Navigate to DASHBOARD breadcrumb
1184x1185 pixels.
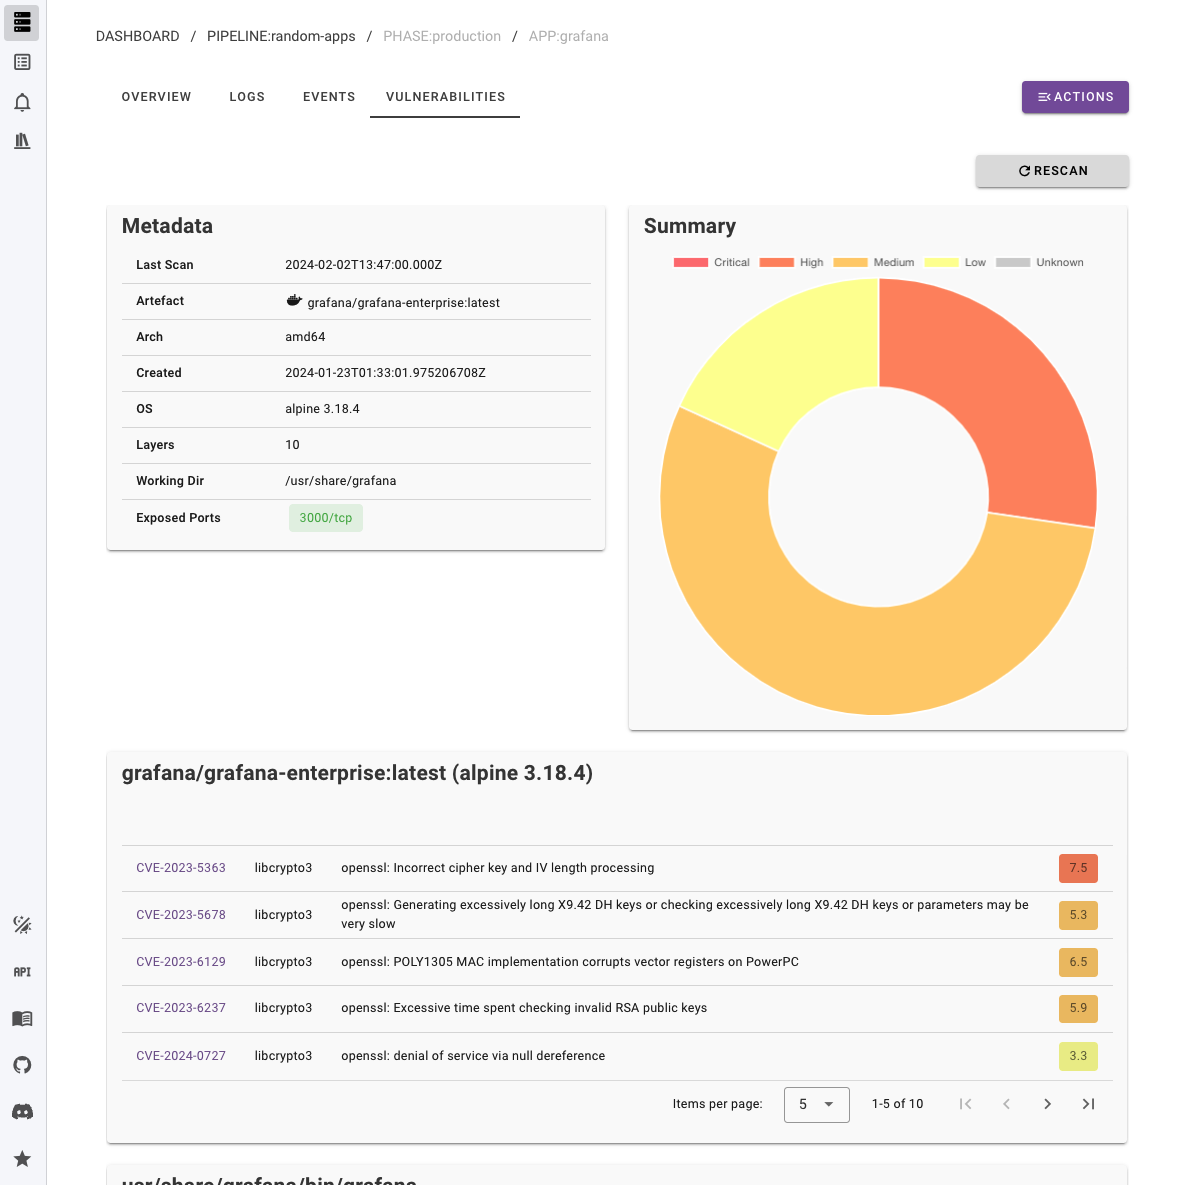[x=138, y=36]
